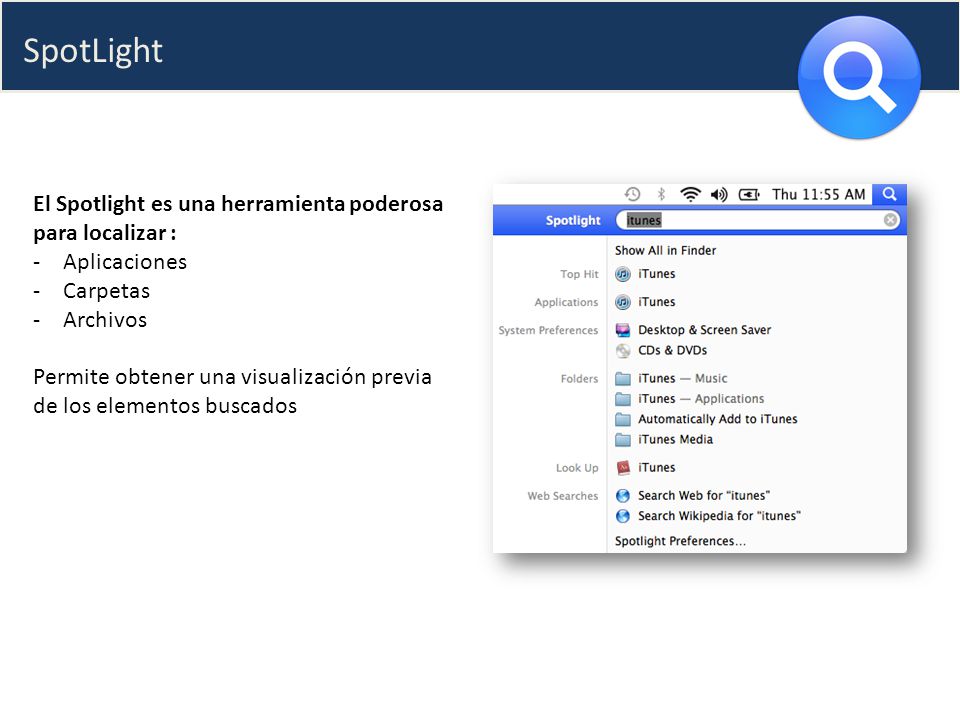The width and height of the screenshot is (960, 720).
Task: Click folder icon beside iTunes — Music
Action: pyautogui.click(x=623, y=378)
